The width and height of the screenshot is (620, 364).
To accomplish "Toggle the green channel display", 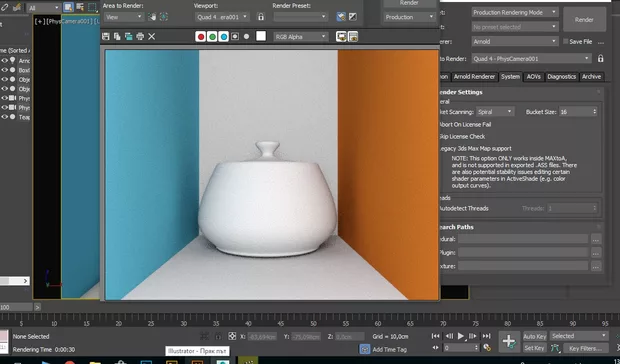I will pos(212,37).
